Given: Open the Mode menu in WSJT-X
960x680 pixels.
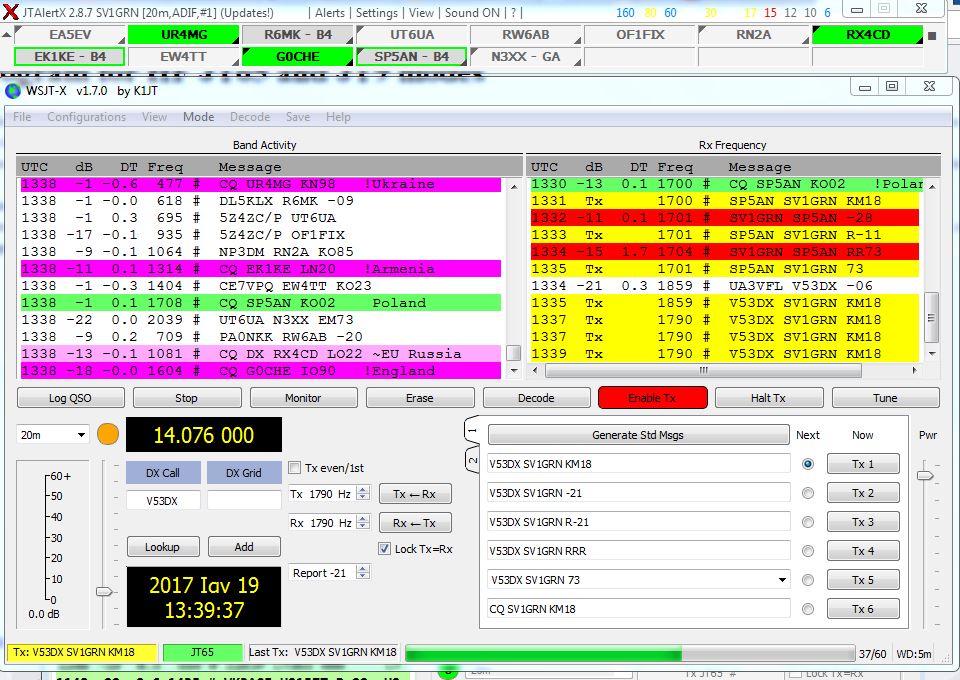Looking at the screenshot, I should click(x=198, y=116).
